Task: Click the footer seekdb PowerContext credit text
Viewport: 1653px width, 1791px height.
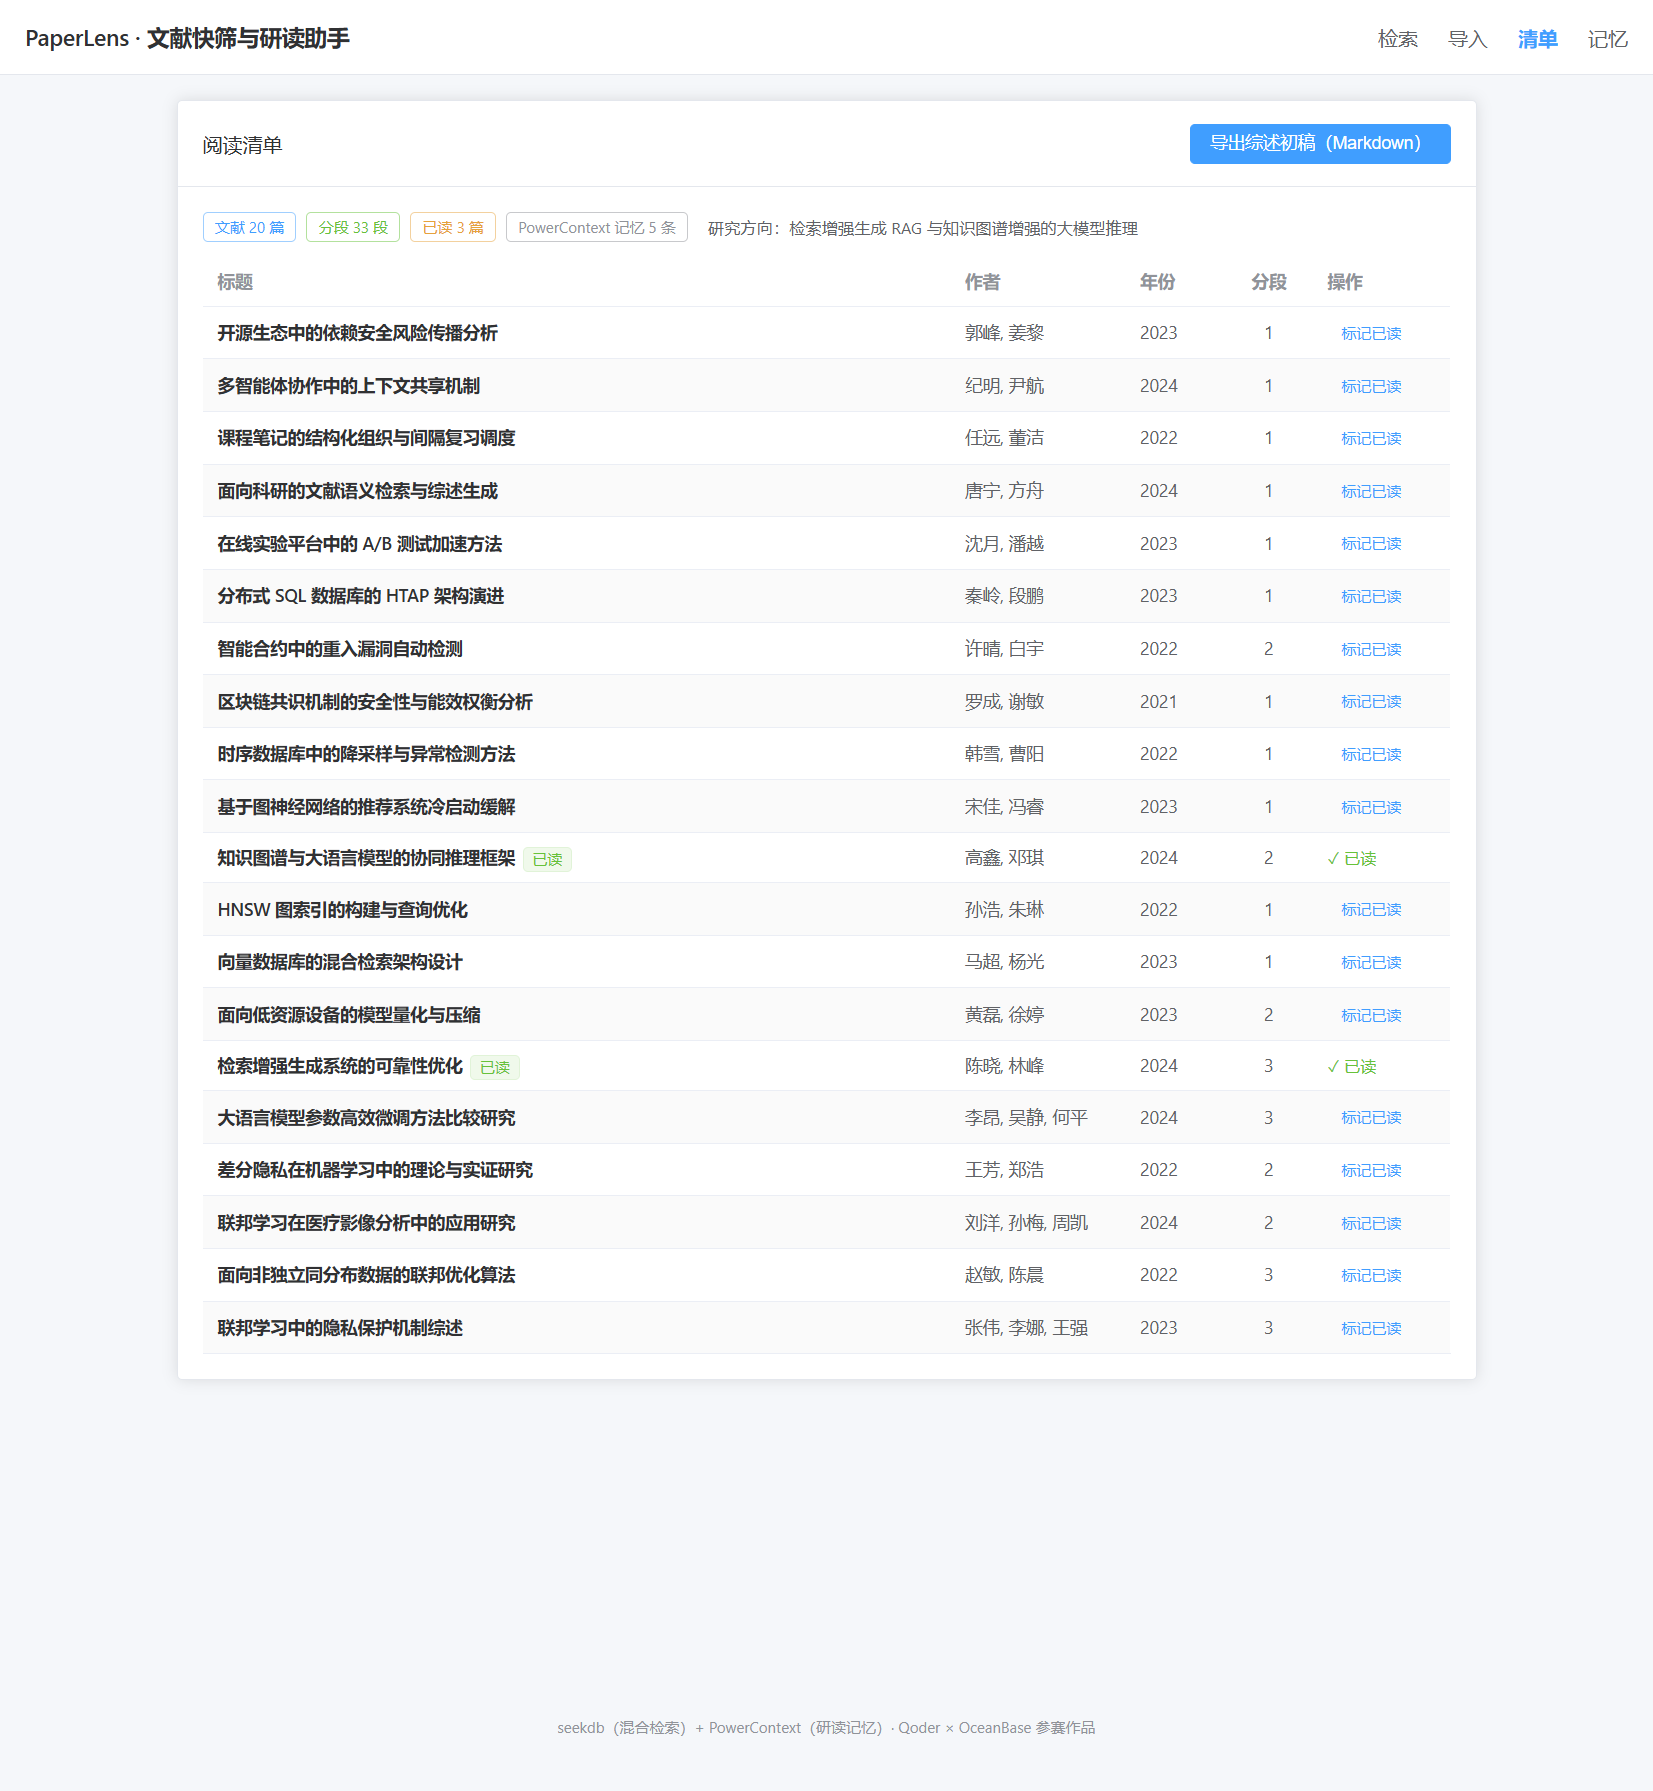Action: click(x=826, y=1727)
